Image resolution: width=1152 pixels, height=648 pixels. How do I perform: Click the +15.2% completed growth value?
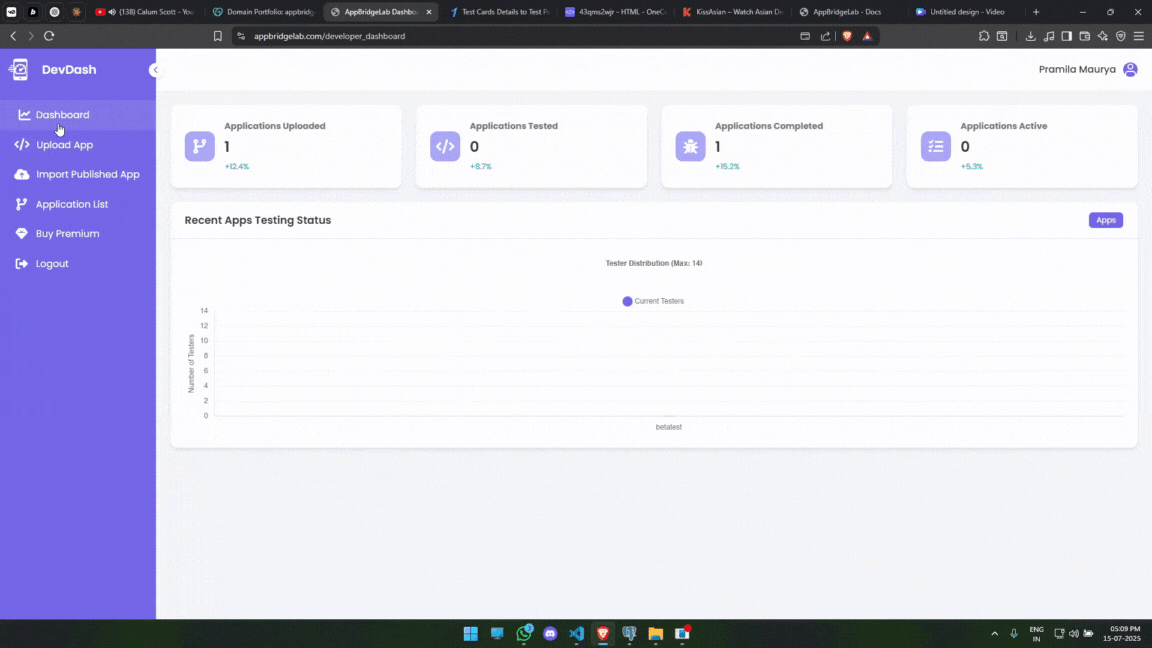point(727,167)
